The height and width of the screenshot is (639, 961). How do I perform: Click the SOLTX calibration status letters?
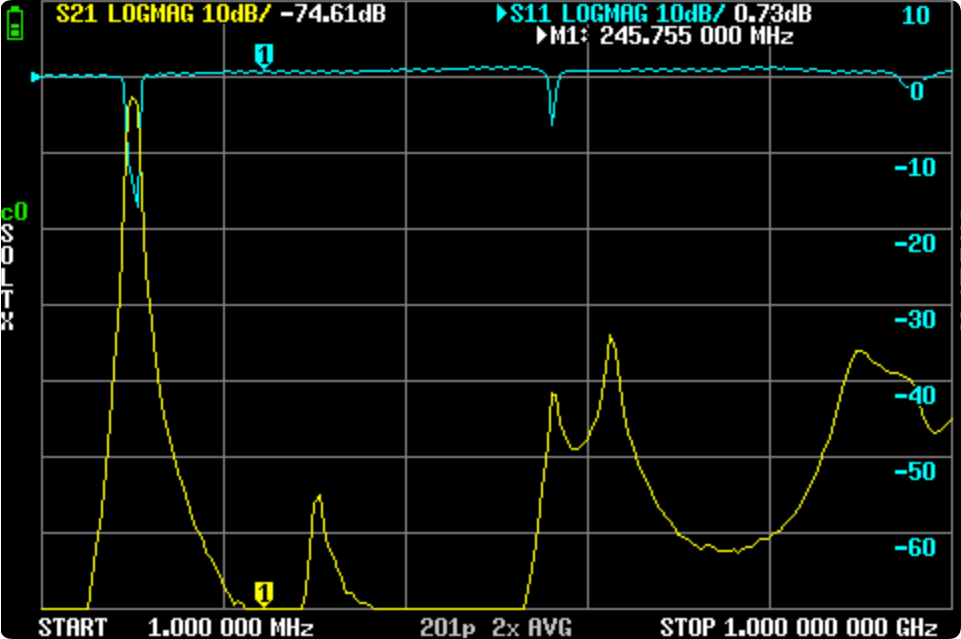coord(7,277)
